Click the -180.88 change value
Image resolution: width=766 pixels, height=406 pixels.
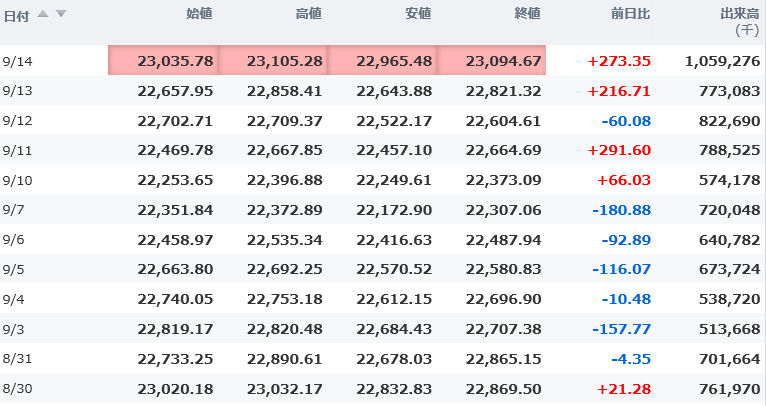pyautogui.click(x=622, y=210)
